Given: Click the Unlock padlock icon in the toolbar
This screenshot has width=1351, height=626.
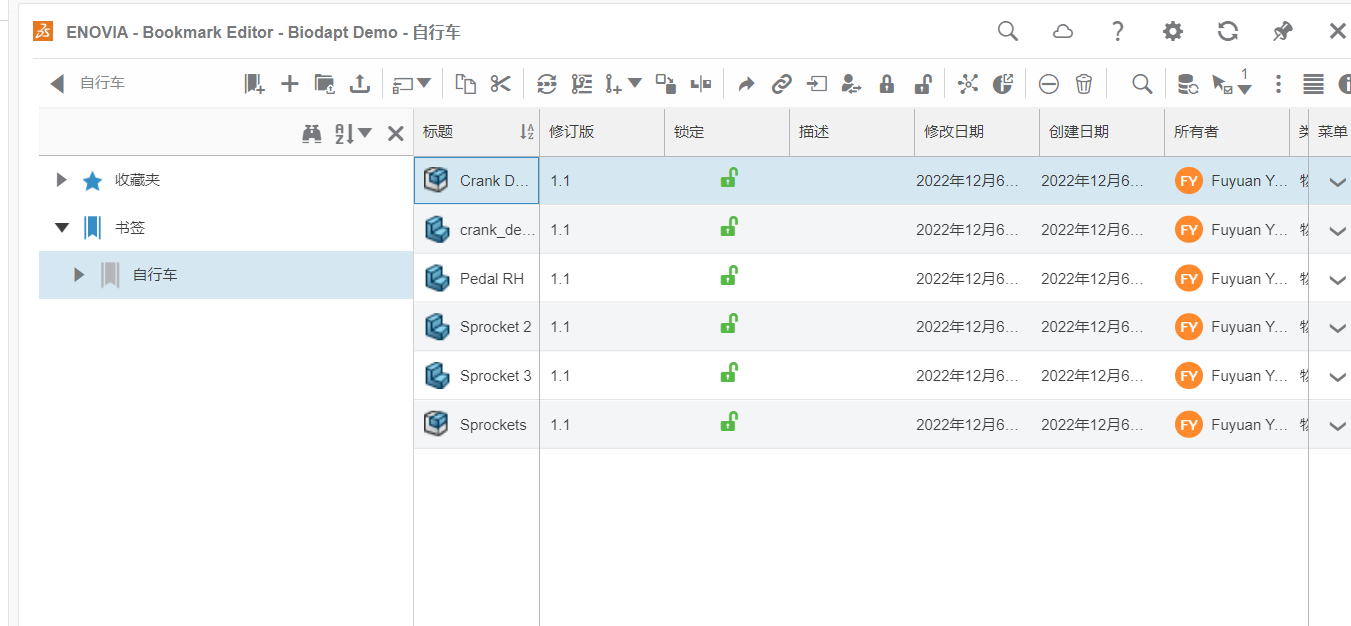Looking at the screenshot, I should coord(922,84).
